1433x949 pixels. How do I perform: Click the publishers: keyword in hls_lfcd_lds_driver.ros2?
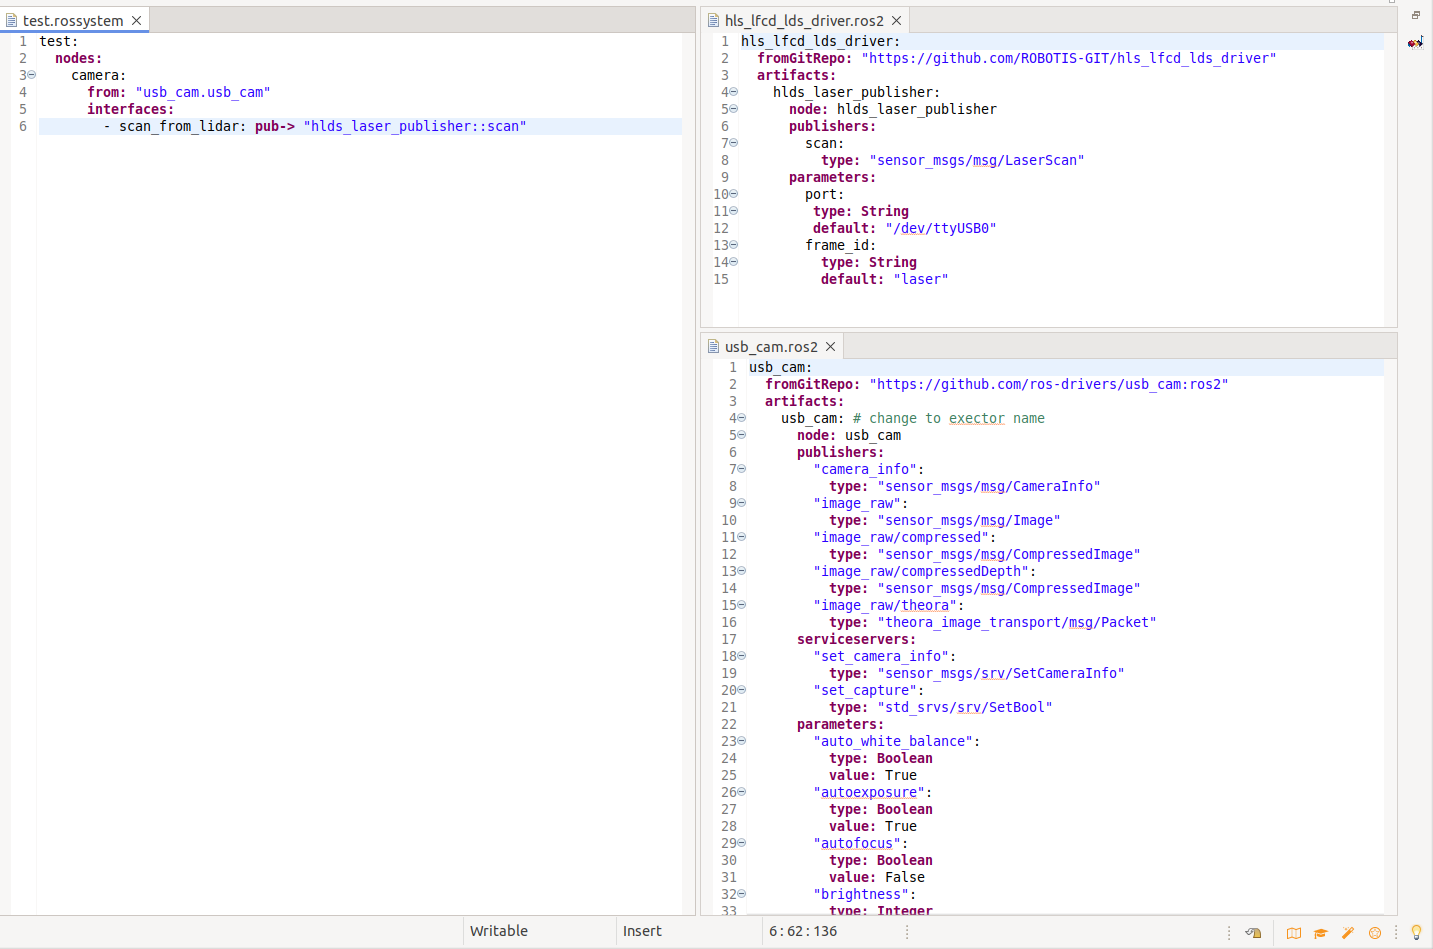(x=832, y=126)
